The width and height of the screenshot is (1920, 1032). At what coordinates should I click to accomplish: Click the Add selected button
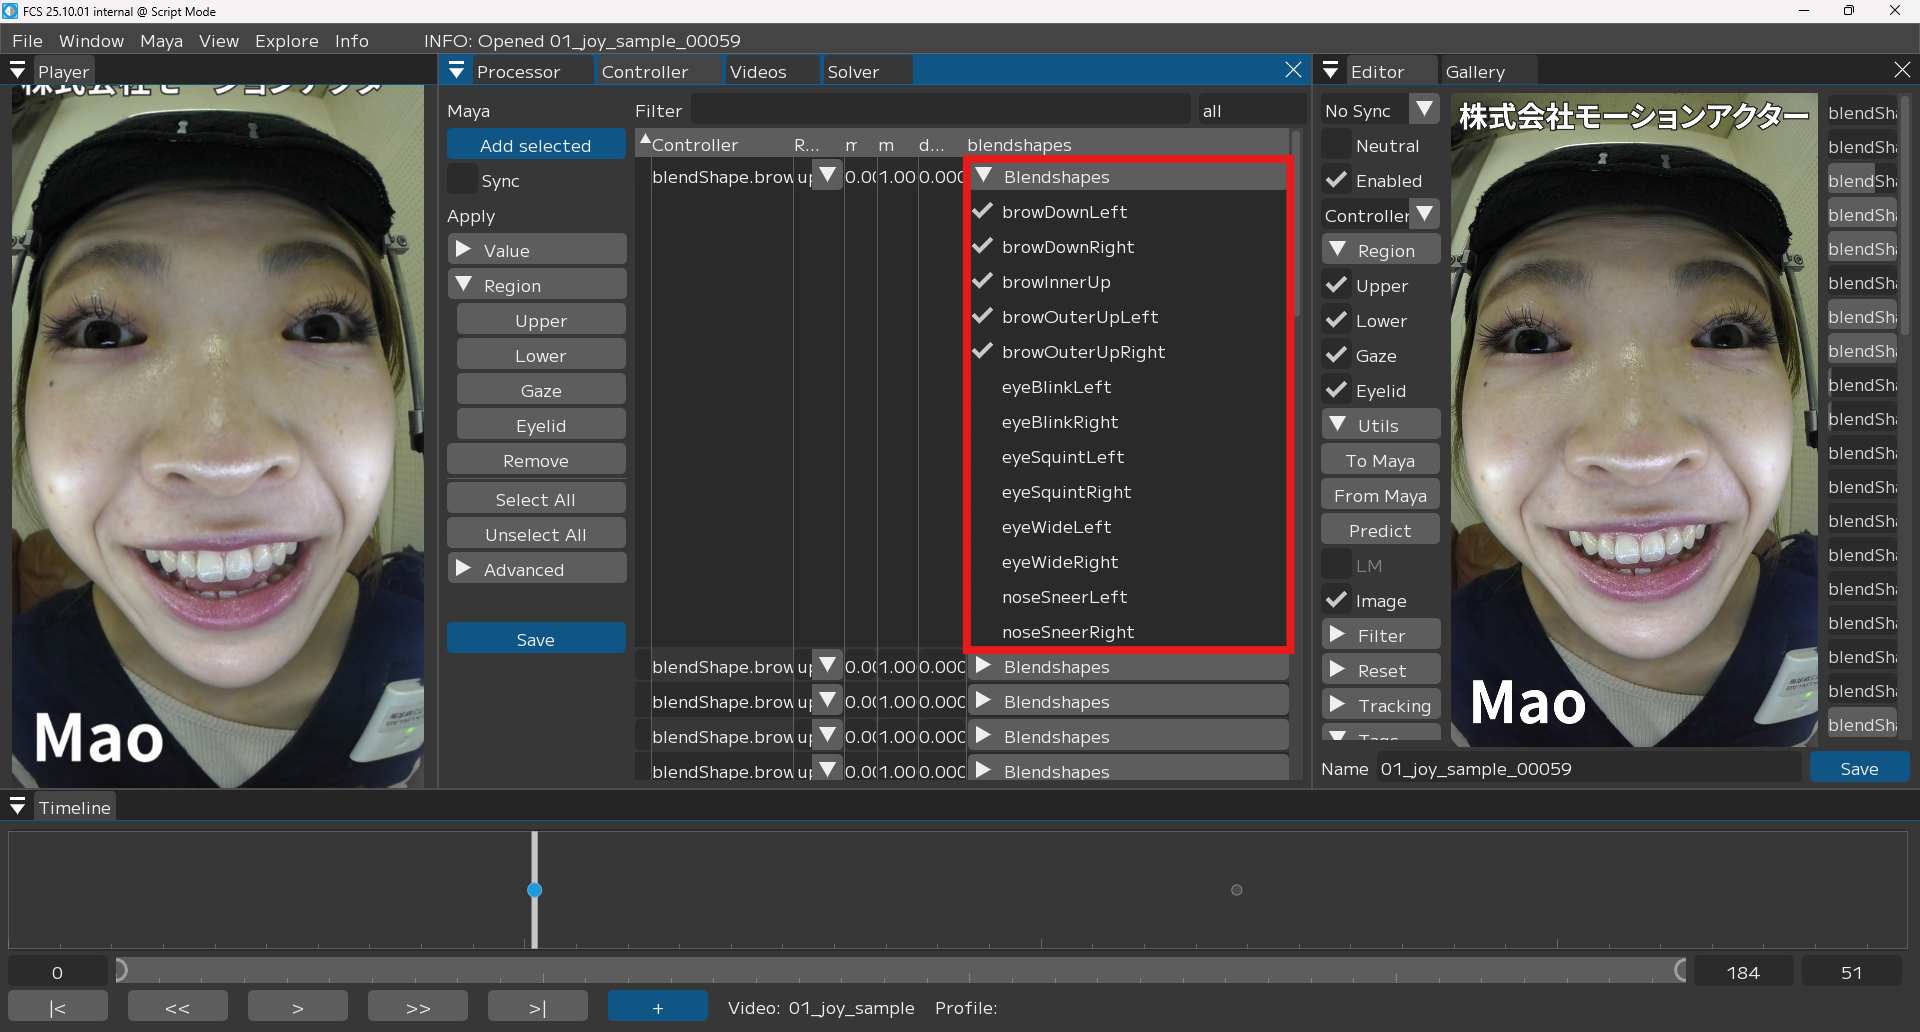(536, 146)
